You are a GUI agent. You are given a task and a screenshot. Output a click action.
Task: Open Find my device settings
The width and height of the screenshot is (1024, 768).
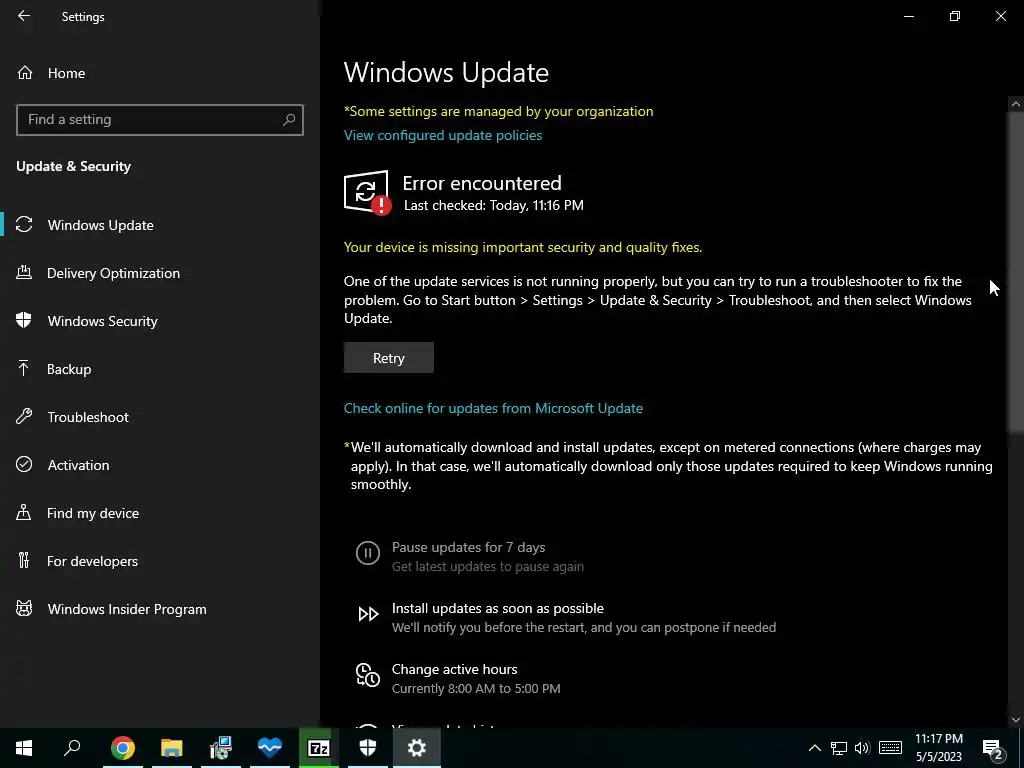[x=93, y=513]
